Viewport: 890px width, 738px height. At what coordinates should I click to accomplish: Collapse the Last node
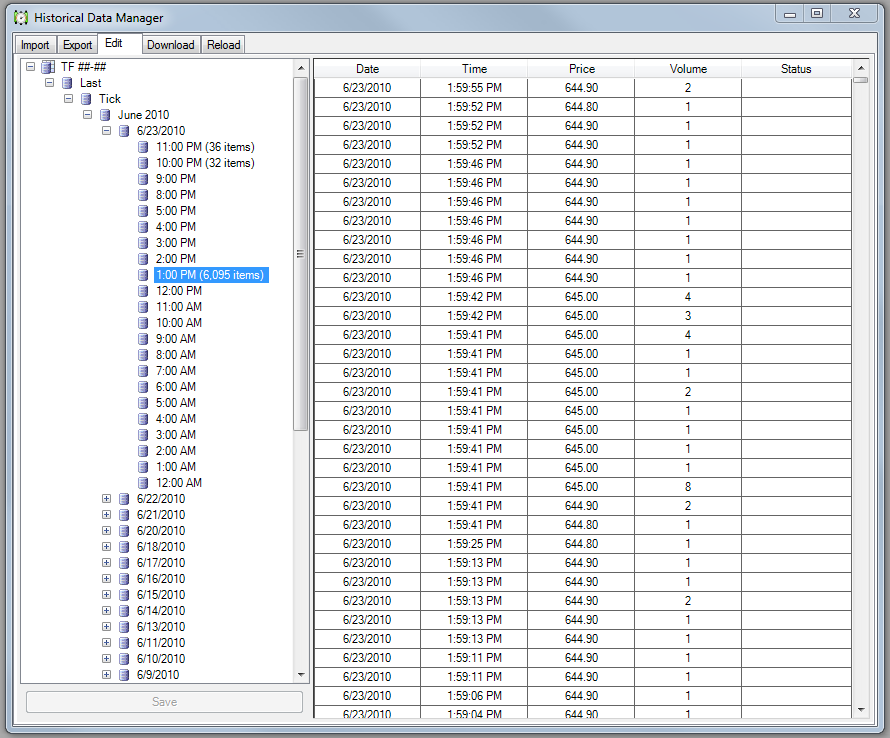coord(49,82)
